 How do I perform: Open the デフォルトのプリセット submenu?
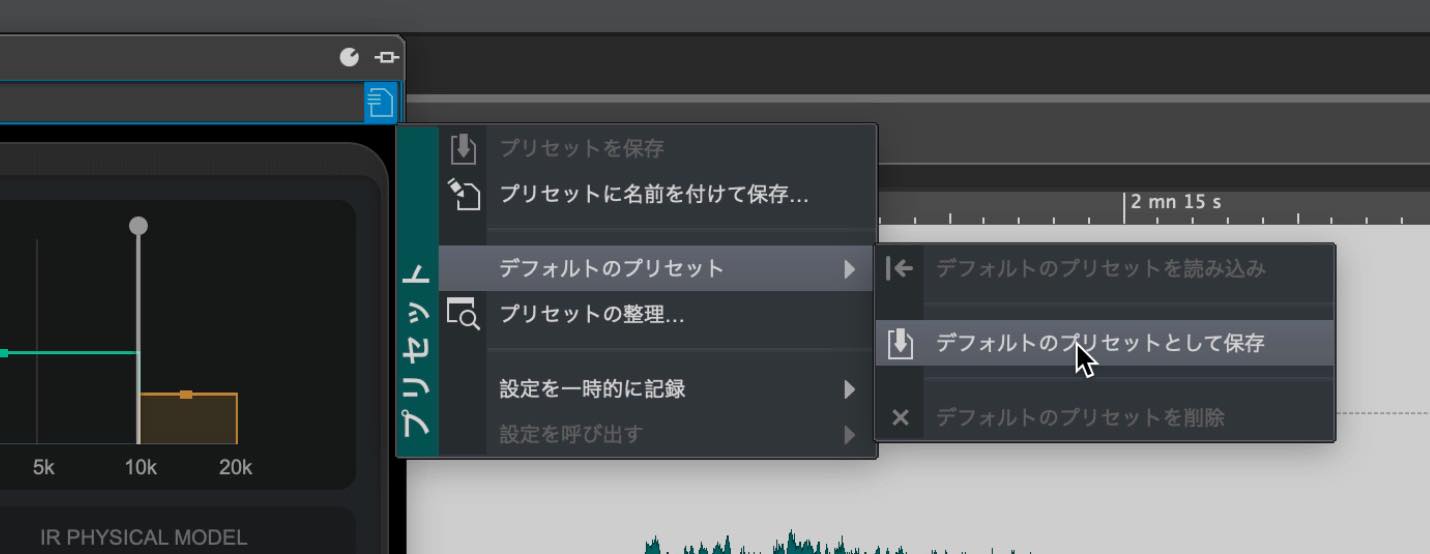pos(657,268)
